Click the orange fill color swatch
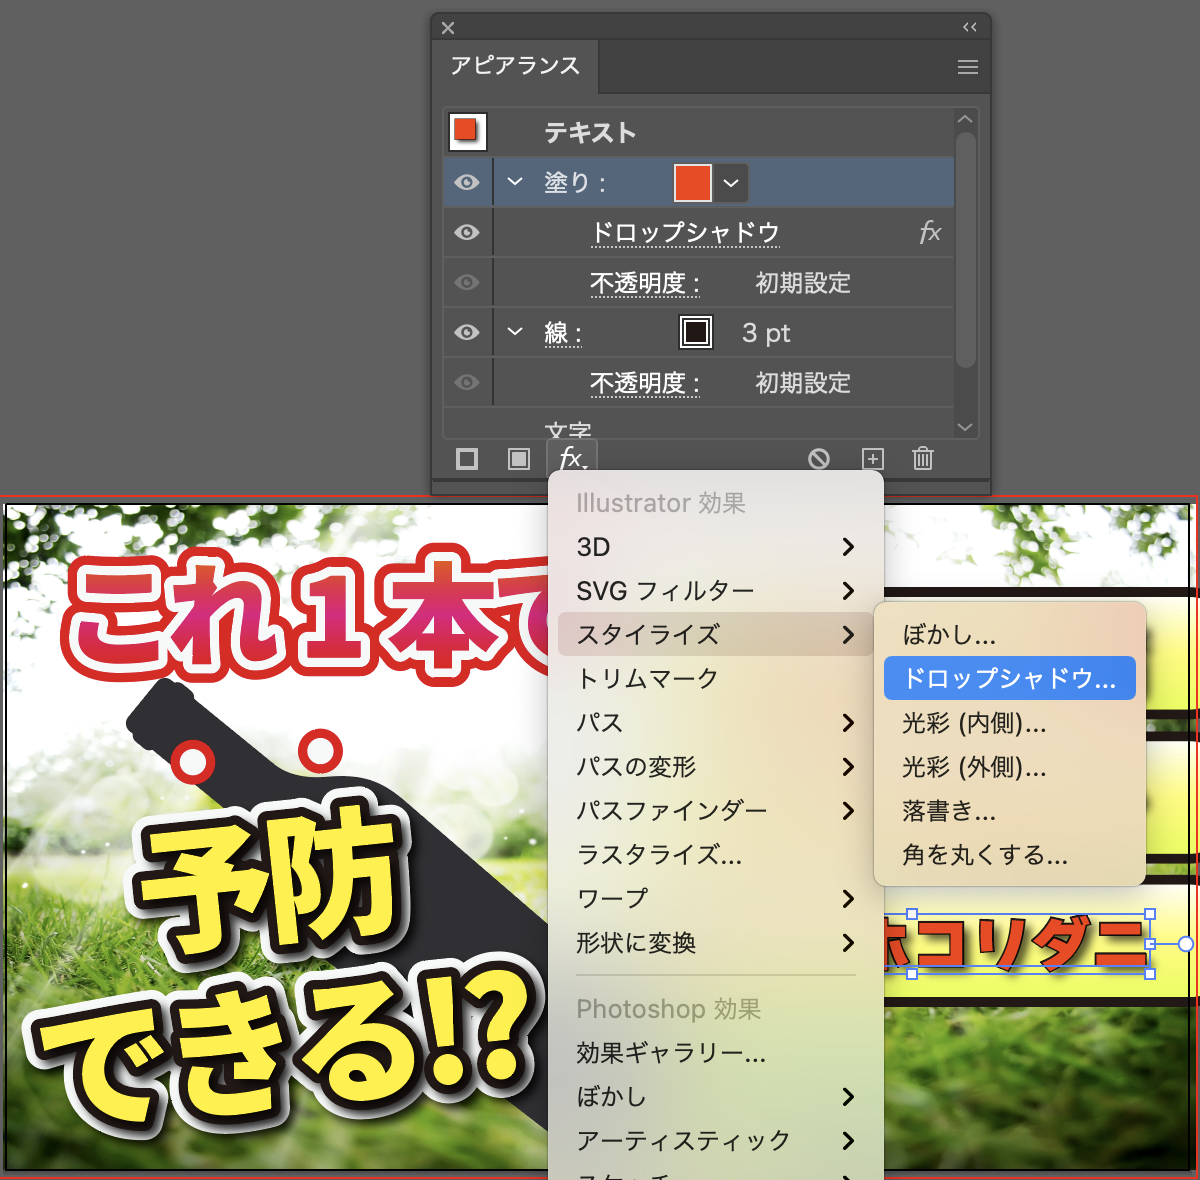1200x1180 pixels. point(693,183)
